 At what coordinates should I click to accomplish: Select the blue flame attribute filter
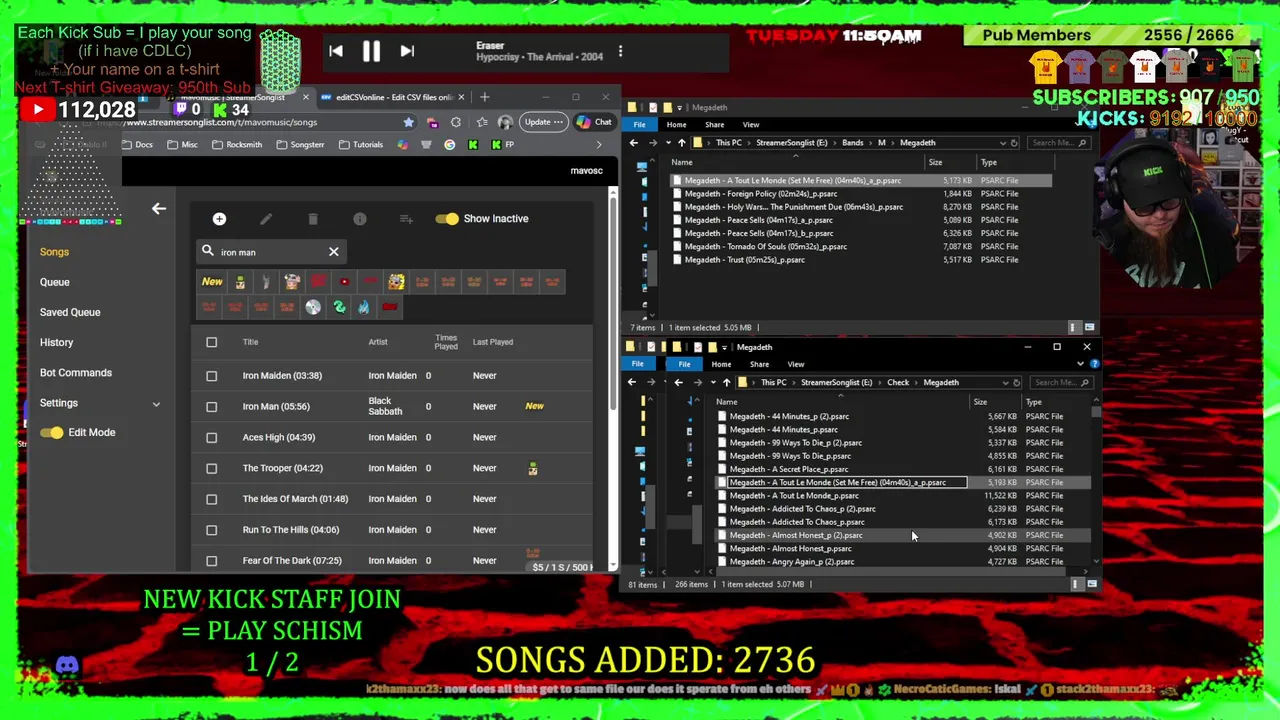pos(364,307)
